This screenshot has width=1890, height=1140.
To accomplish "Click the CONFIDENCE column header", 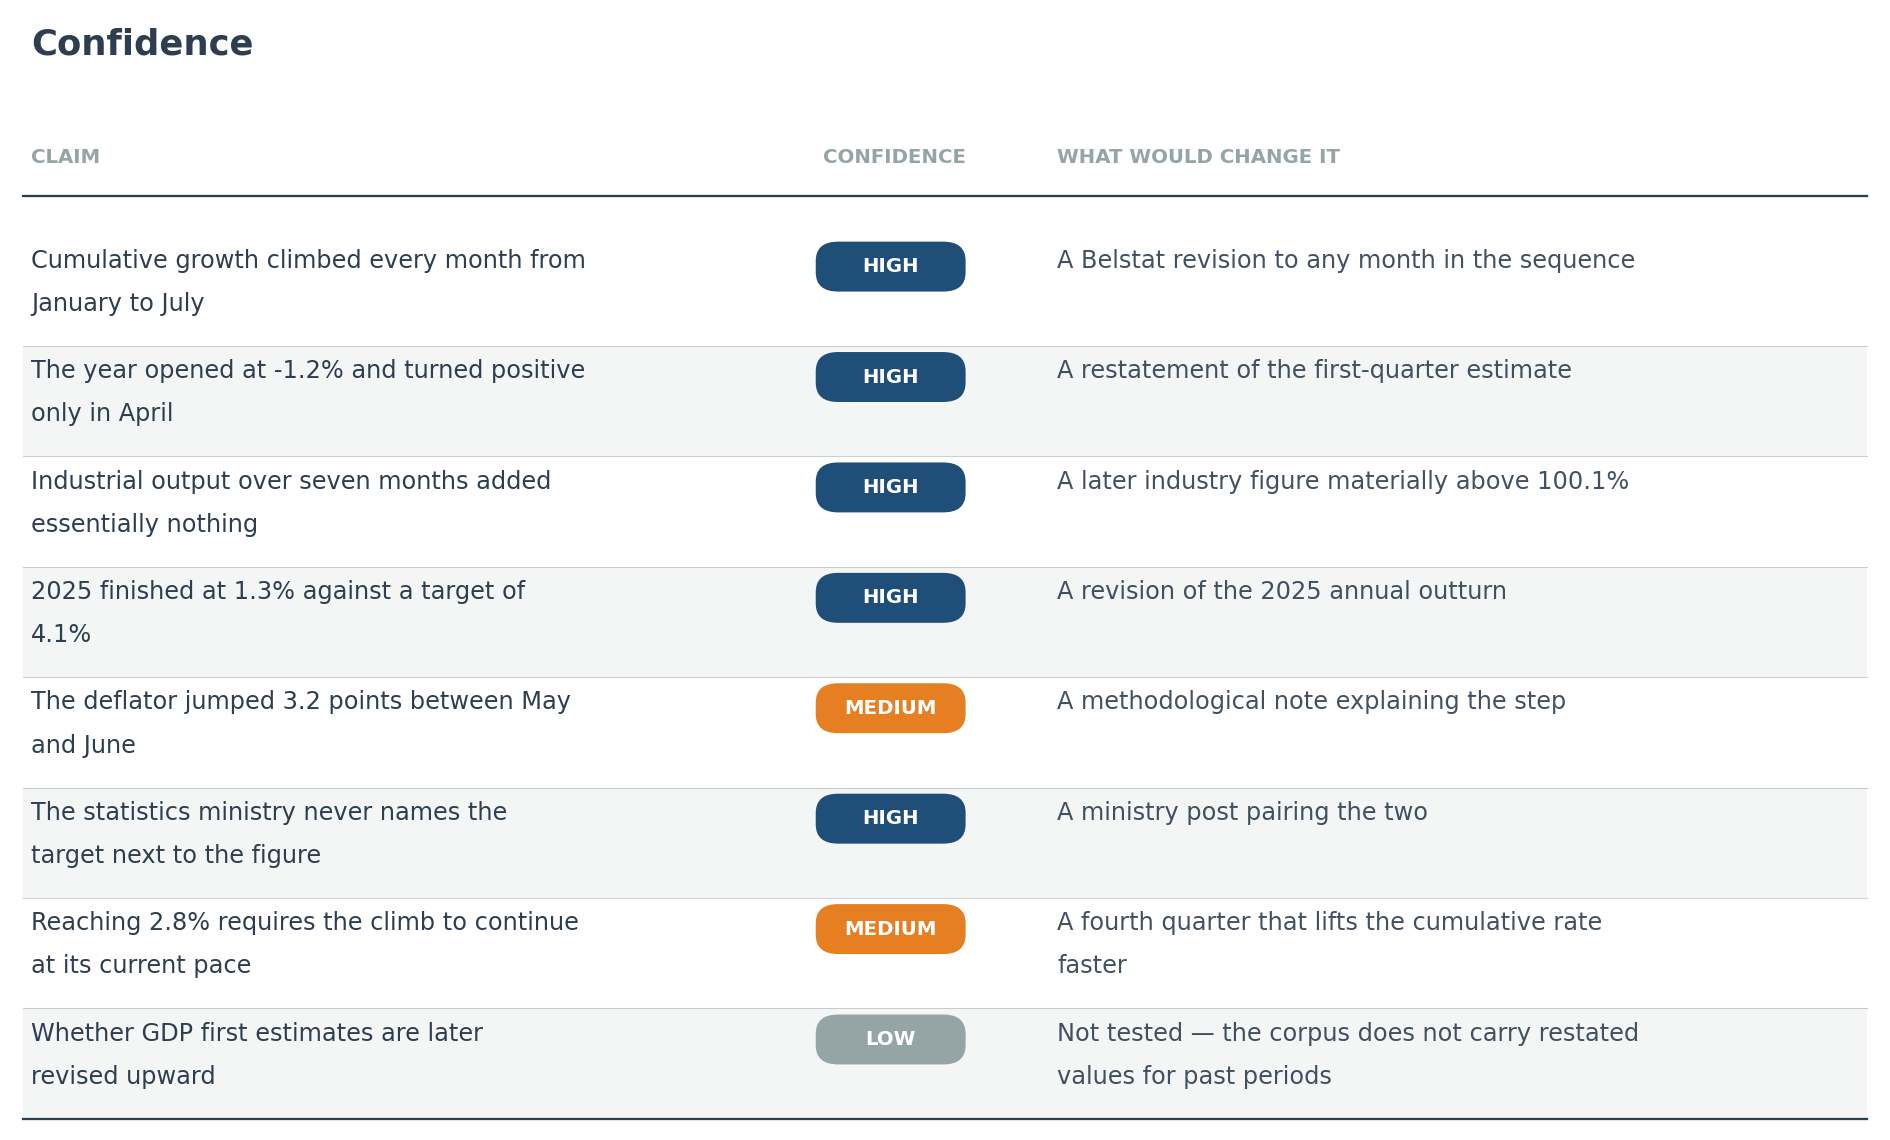I will coord(894,157).
